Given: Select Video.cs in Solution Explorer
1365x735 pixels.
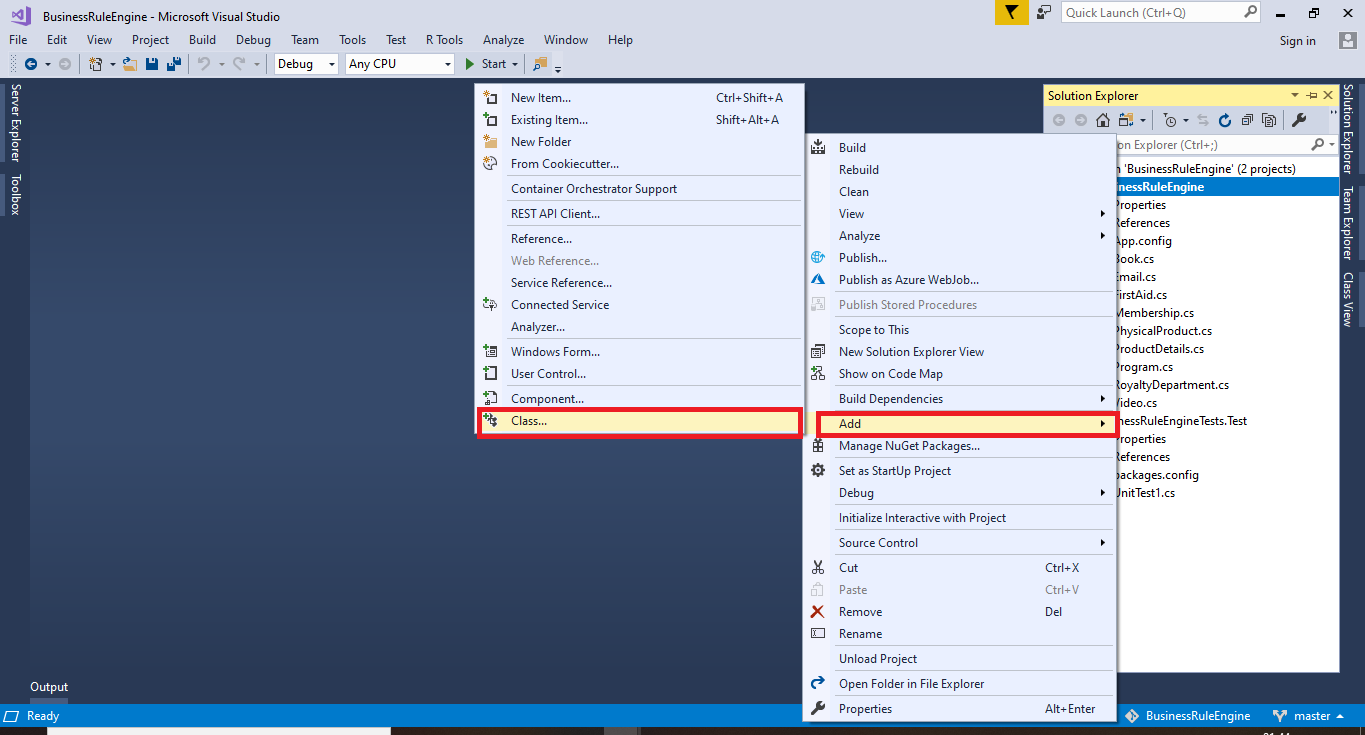Looking at the screenshot, I should pyautogui.click(x=1136, y=403).
